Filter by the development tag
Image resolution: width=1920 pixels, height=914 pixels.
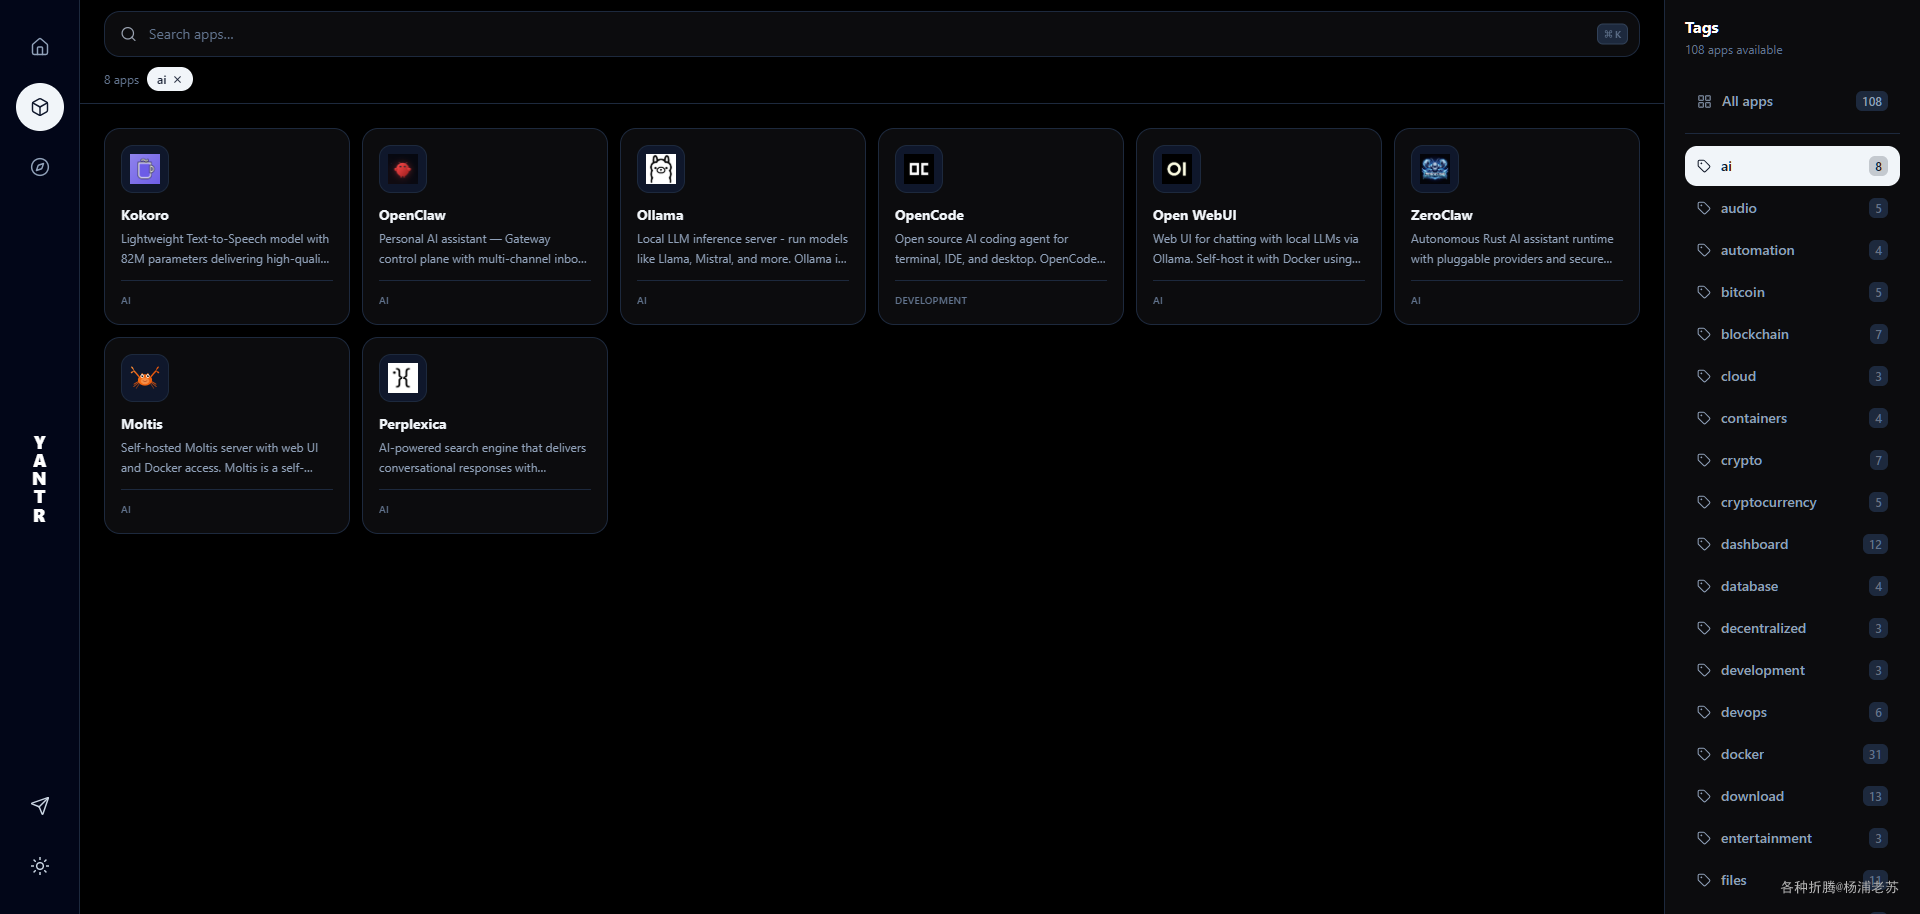click(x=1792, y=670)
